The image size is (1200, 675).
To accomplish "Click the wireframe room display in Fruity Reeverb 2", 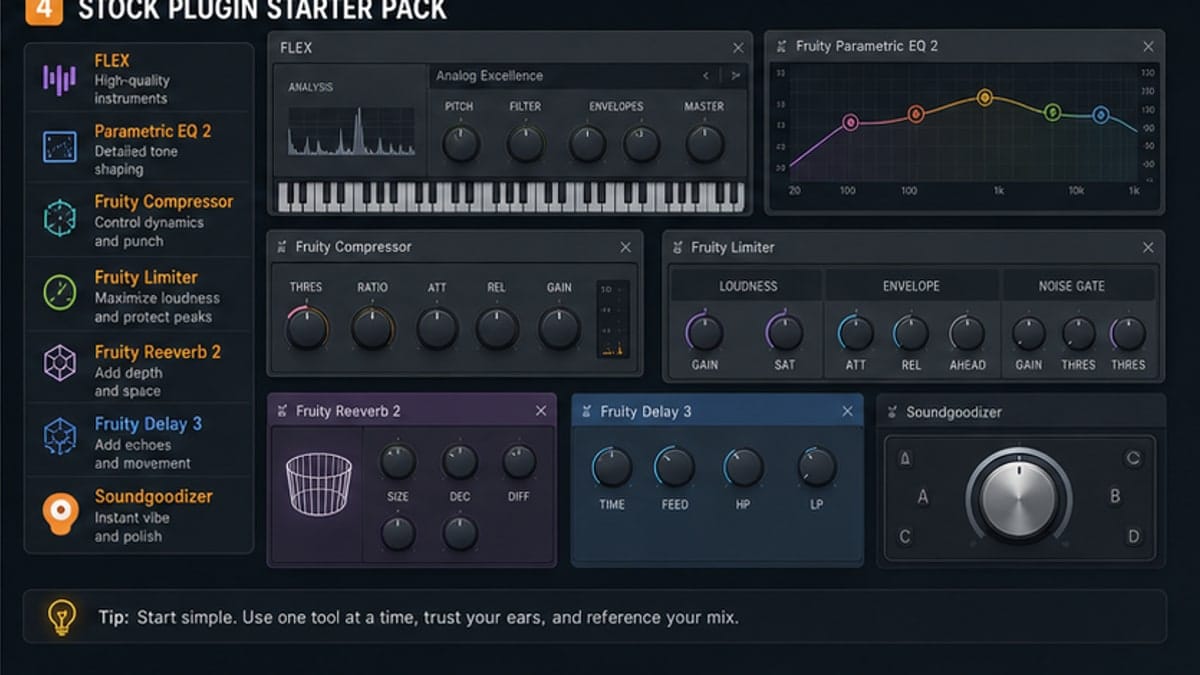I will click(x=318, y=483).
